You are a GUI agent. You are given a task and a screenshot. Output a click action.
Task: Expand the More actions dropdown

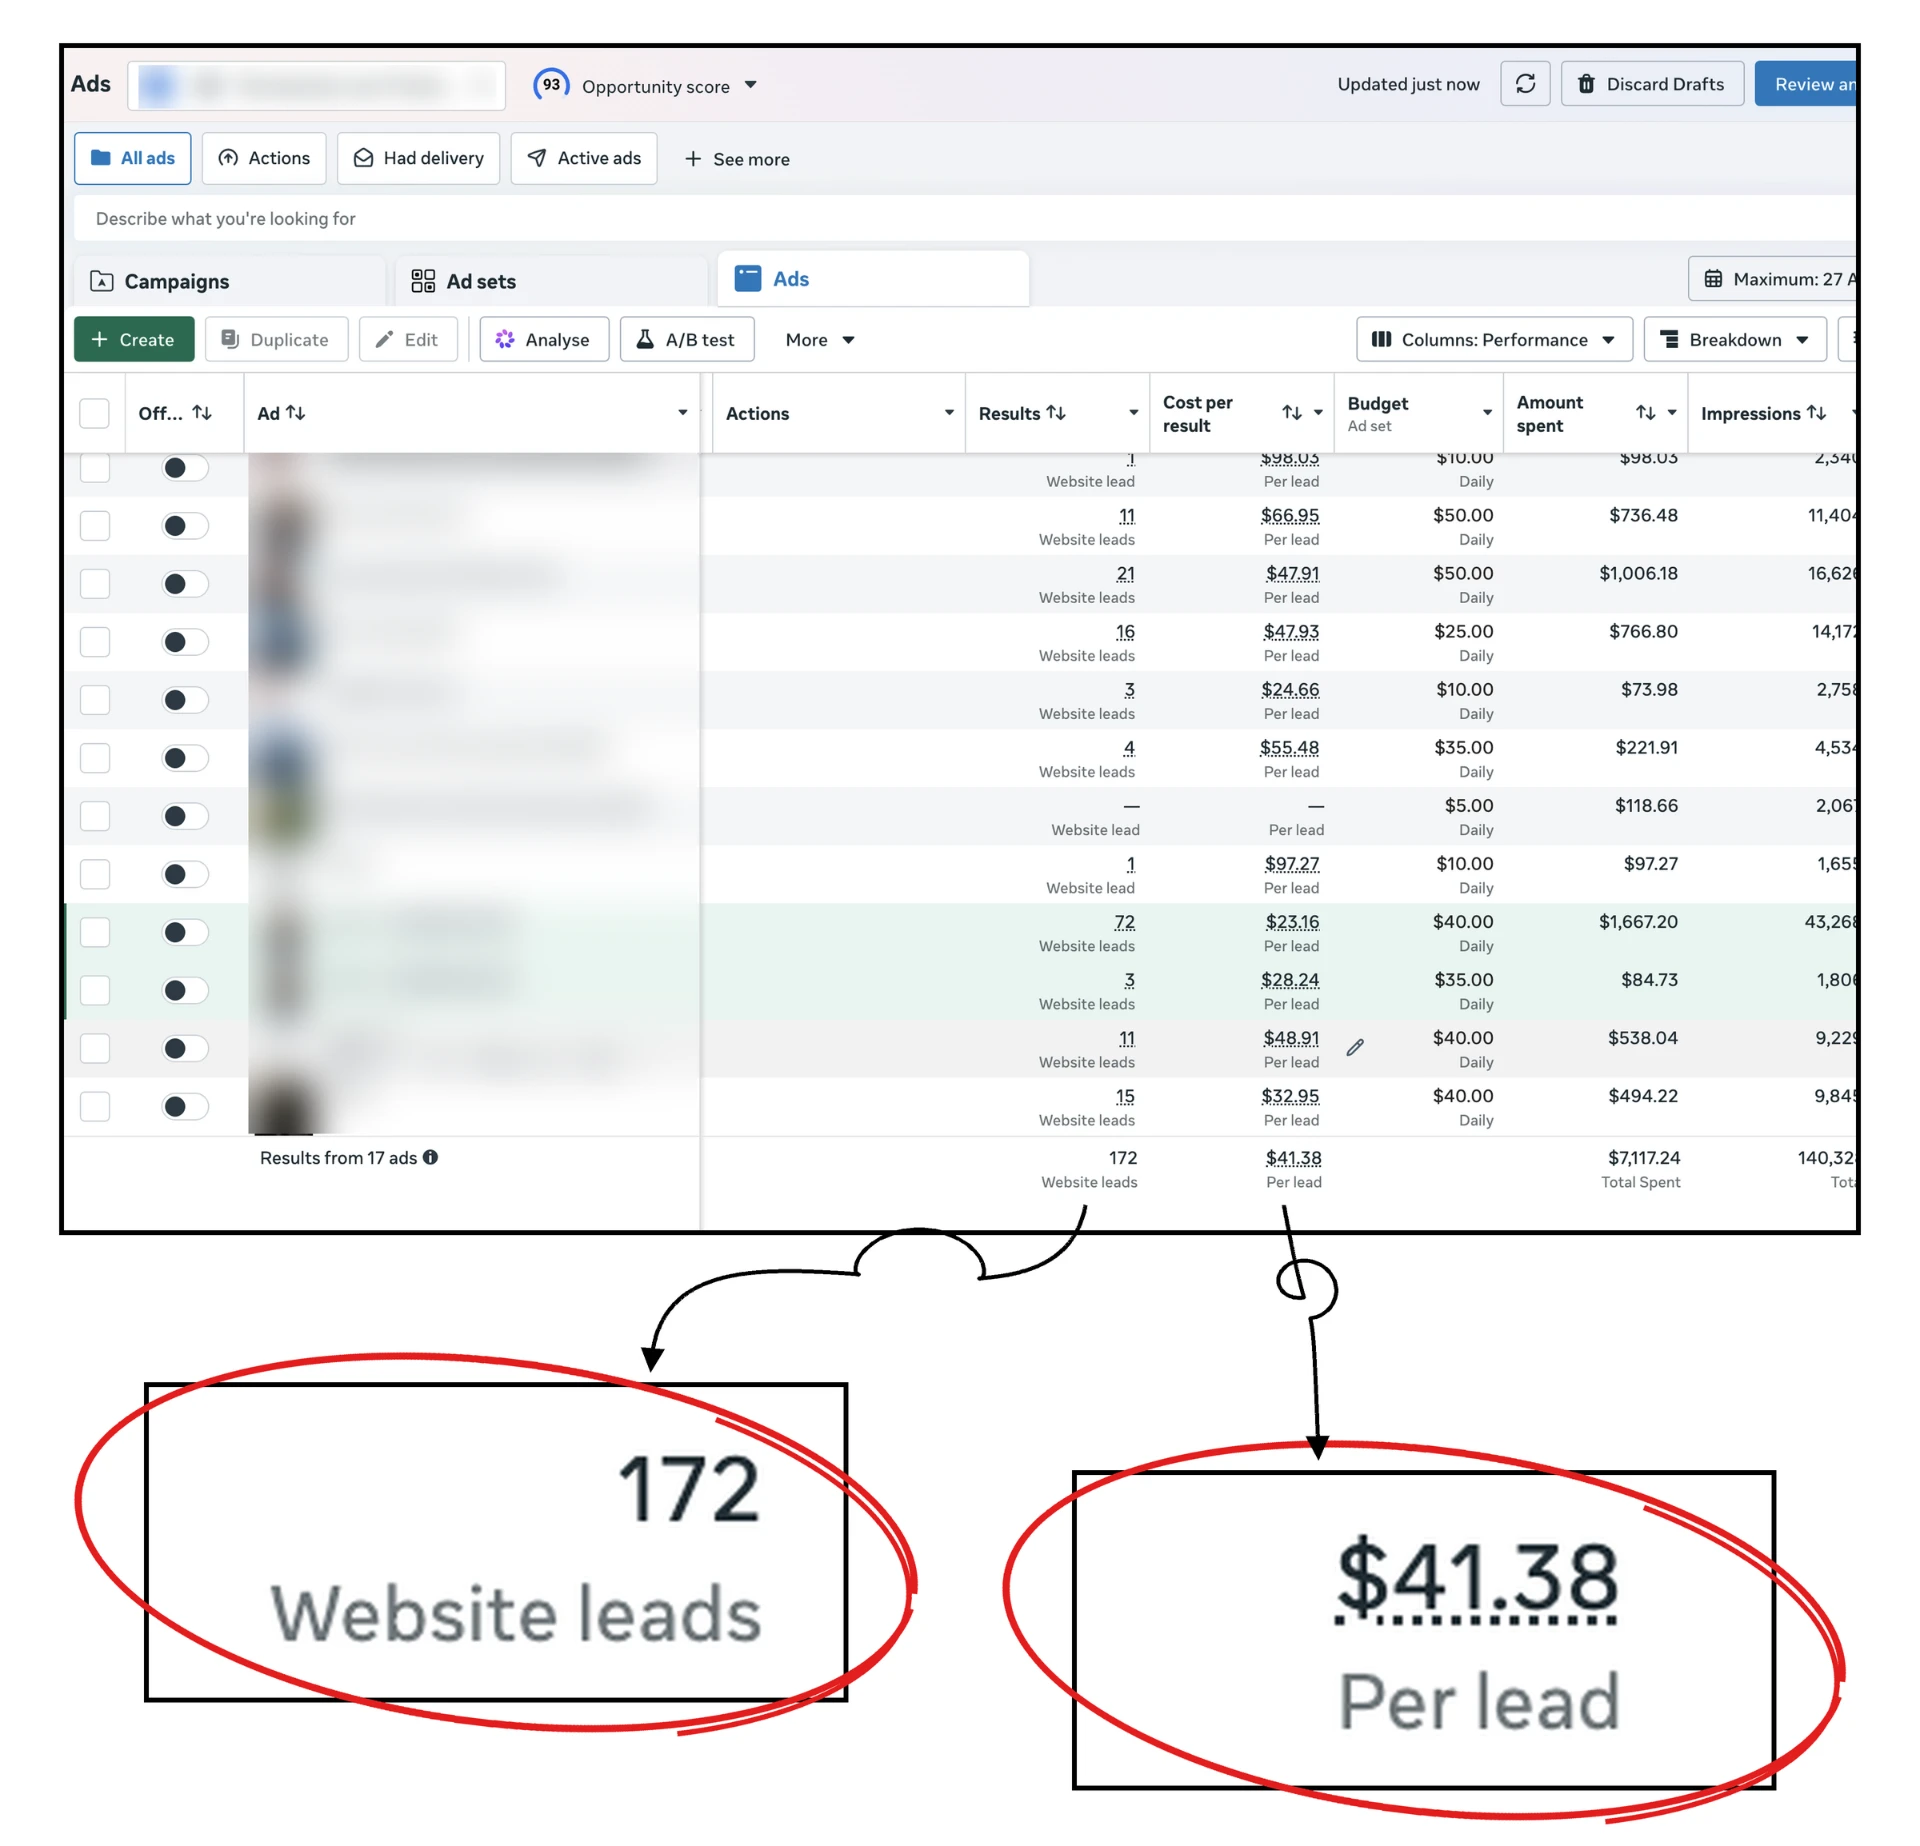coord(819,340)
